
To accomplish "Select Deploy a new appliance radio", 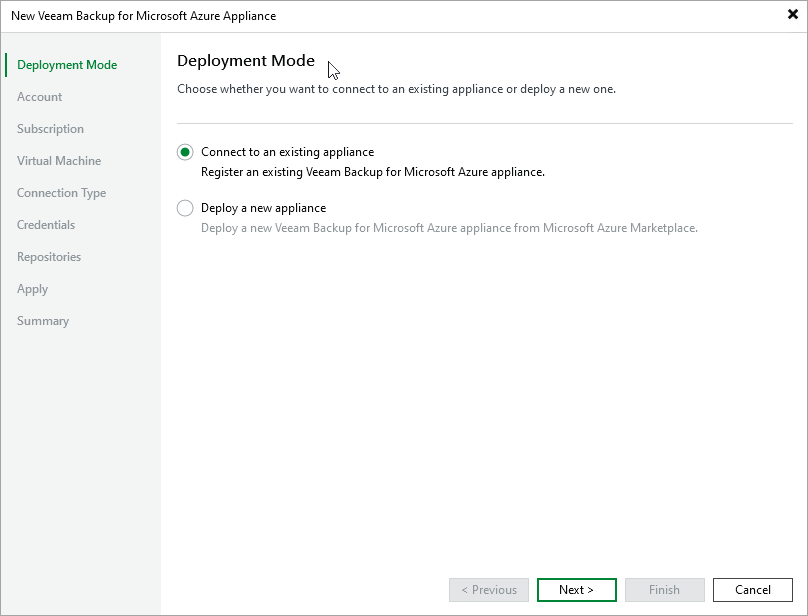I will click(185, 208).
